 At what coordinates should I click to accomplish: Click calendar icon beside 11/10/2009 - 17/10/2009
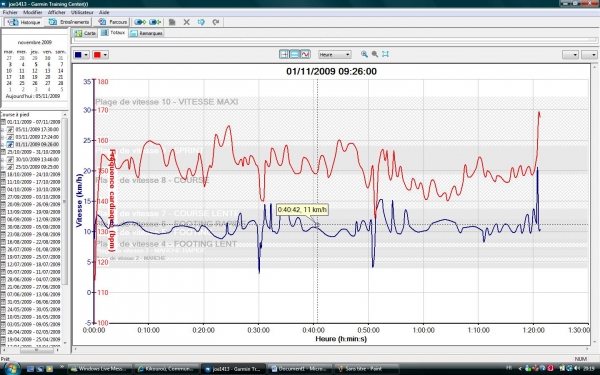pos(3,182)
